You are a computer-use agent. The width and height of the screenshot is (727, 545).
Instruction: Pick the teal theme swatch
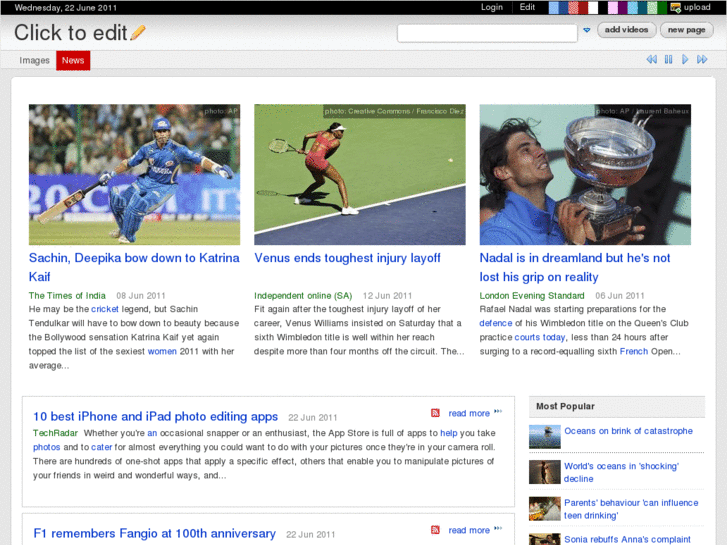click(x=643, y=7)
